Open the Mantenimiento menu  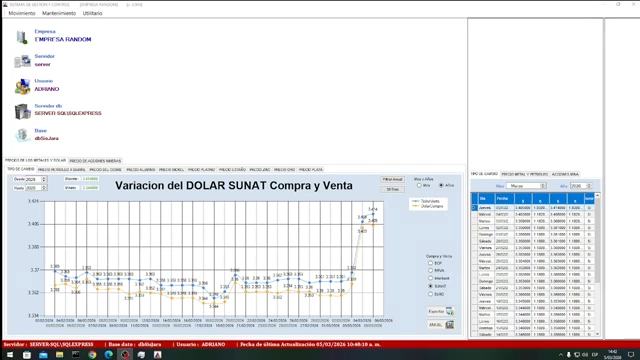point(59,13)
